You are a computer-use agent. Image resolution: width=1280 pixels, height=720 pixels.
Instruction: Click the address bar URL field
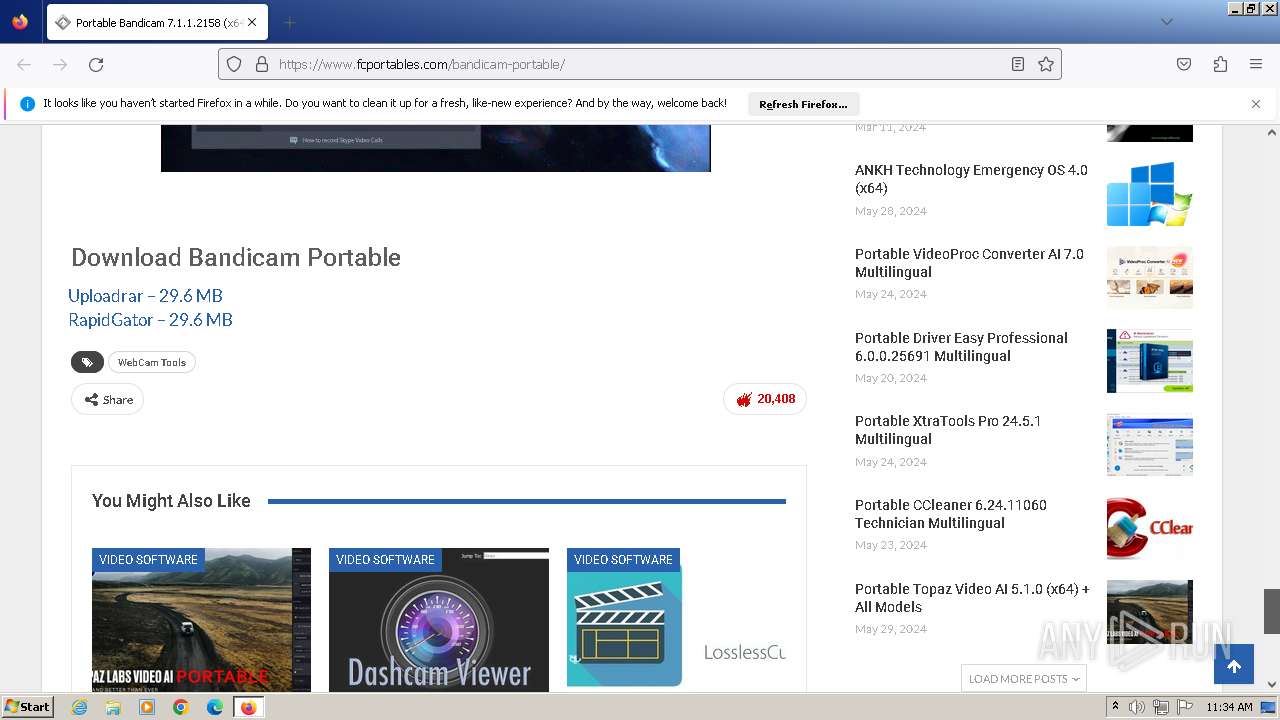point(640,64)
